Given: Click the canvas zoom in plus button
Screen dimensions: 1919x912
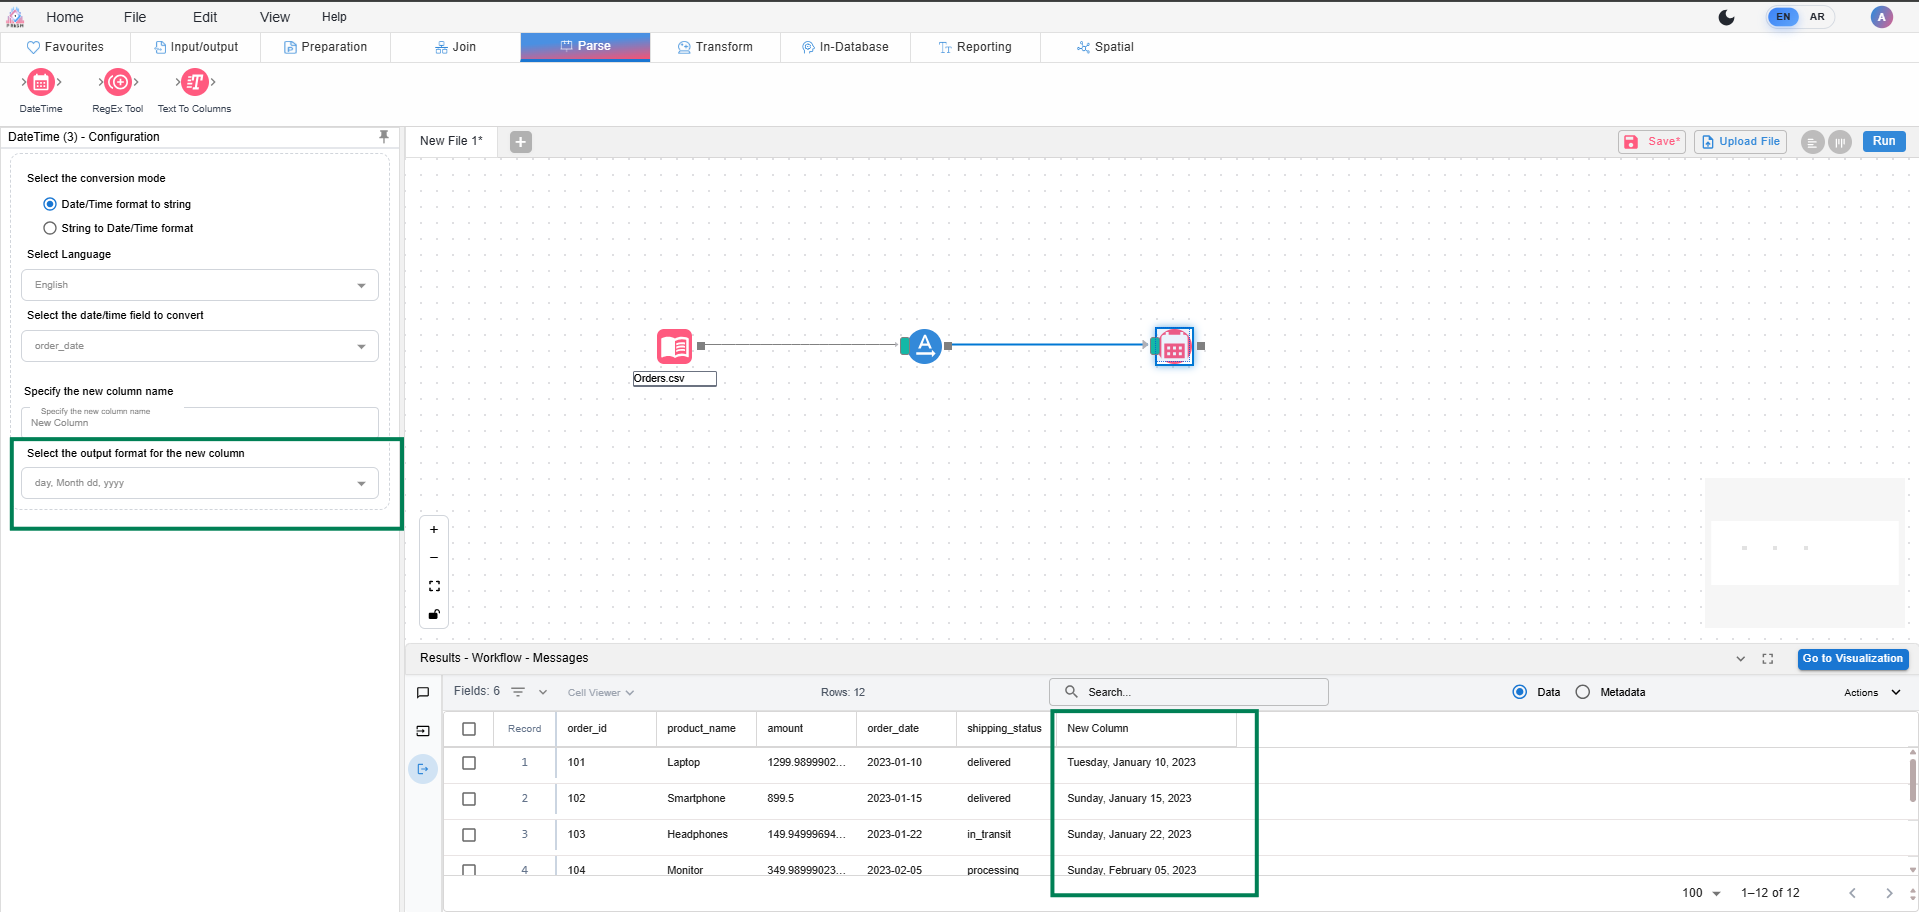Looking at the screenshot, I should coord(434,530).
